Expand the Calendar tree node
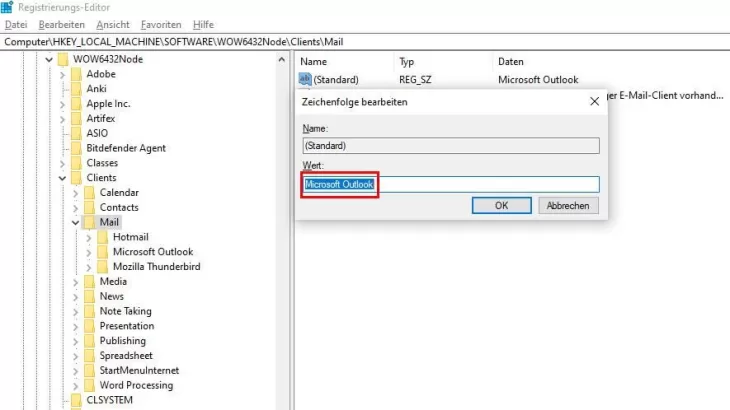Screen dimensions: 730x410 coord(76,193)
